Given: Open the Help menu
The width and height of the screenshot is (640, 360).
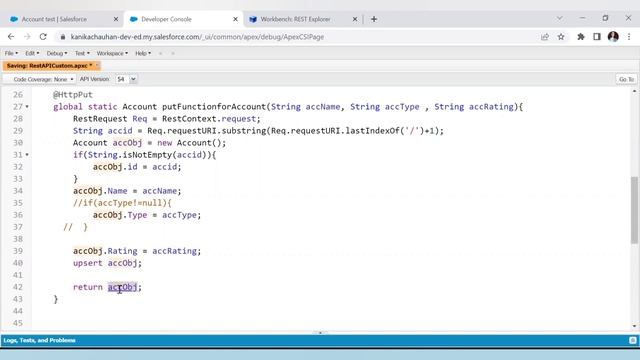Looking at the screenshot, I should point(143,53).
